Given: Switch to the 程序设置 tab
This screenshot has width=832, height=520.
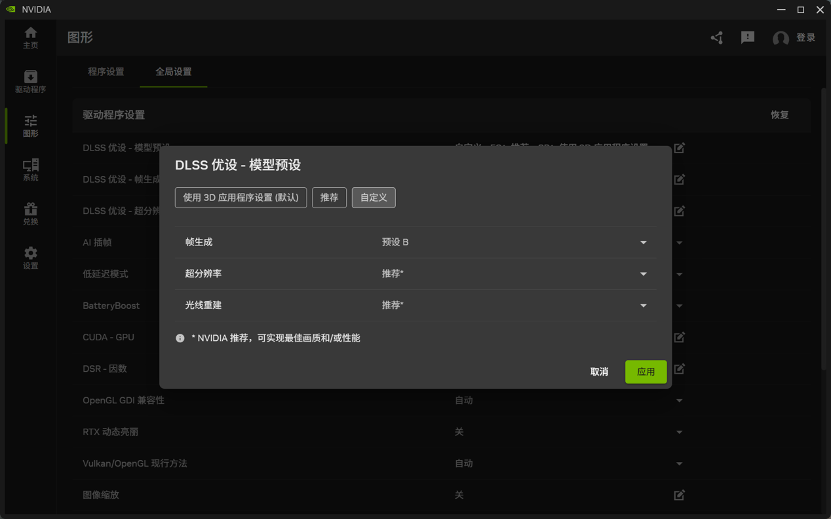Looking at the screenshot, I should (x=106, y=72).
